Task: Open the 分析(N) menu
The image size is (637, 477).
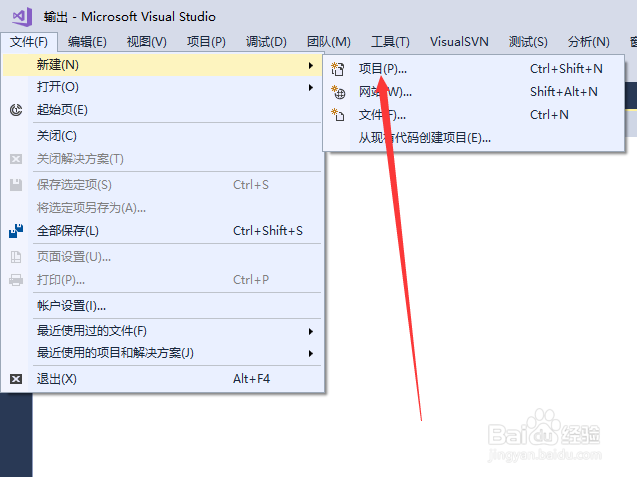Action: [588, 41]
